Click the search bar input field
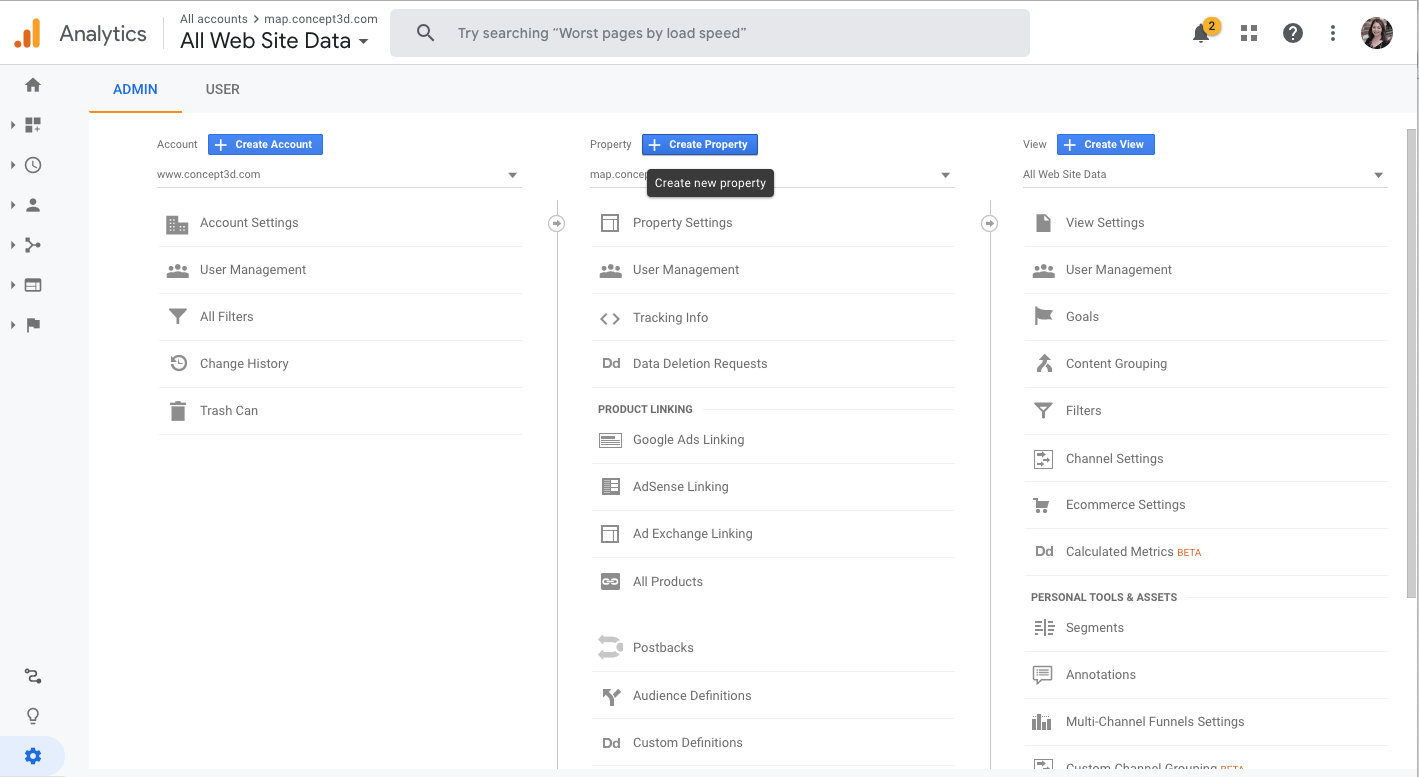Viewport: 1419px width, 777px height. (x=710, y=33)
